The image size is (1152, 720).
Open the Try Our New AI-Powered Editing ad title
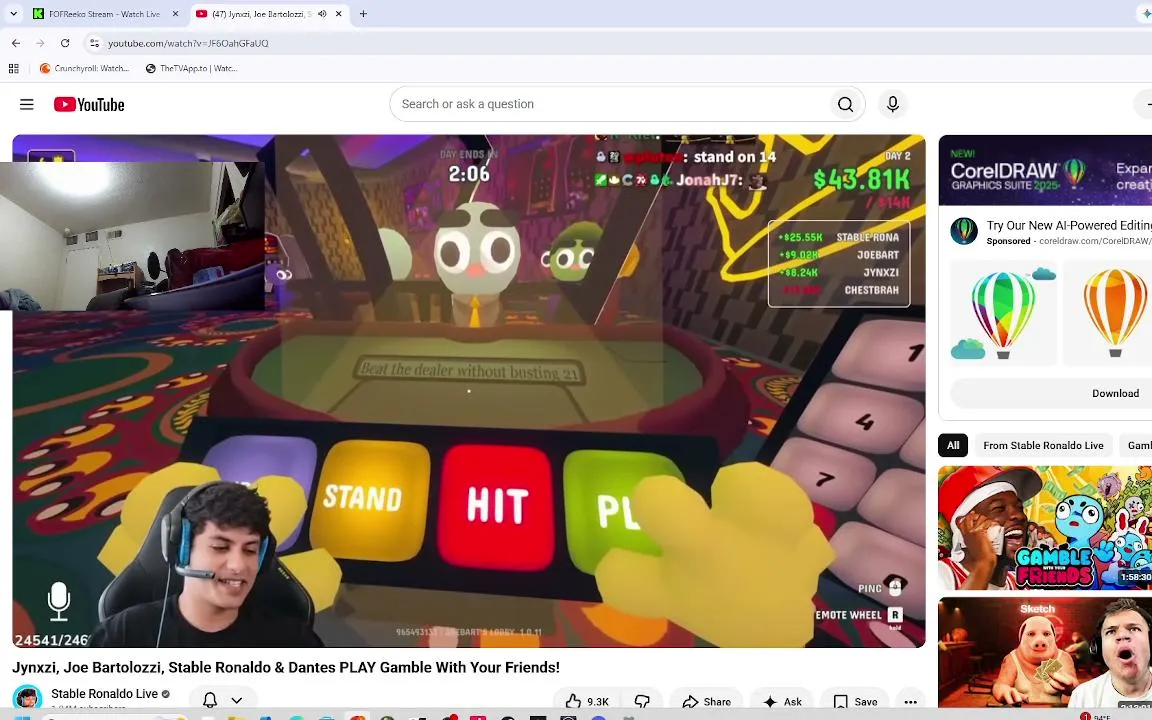[1069, 226]
